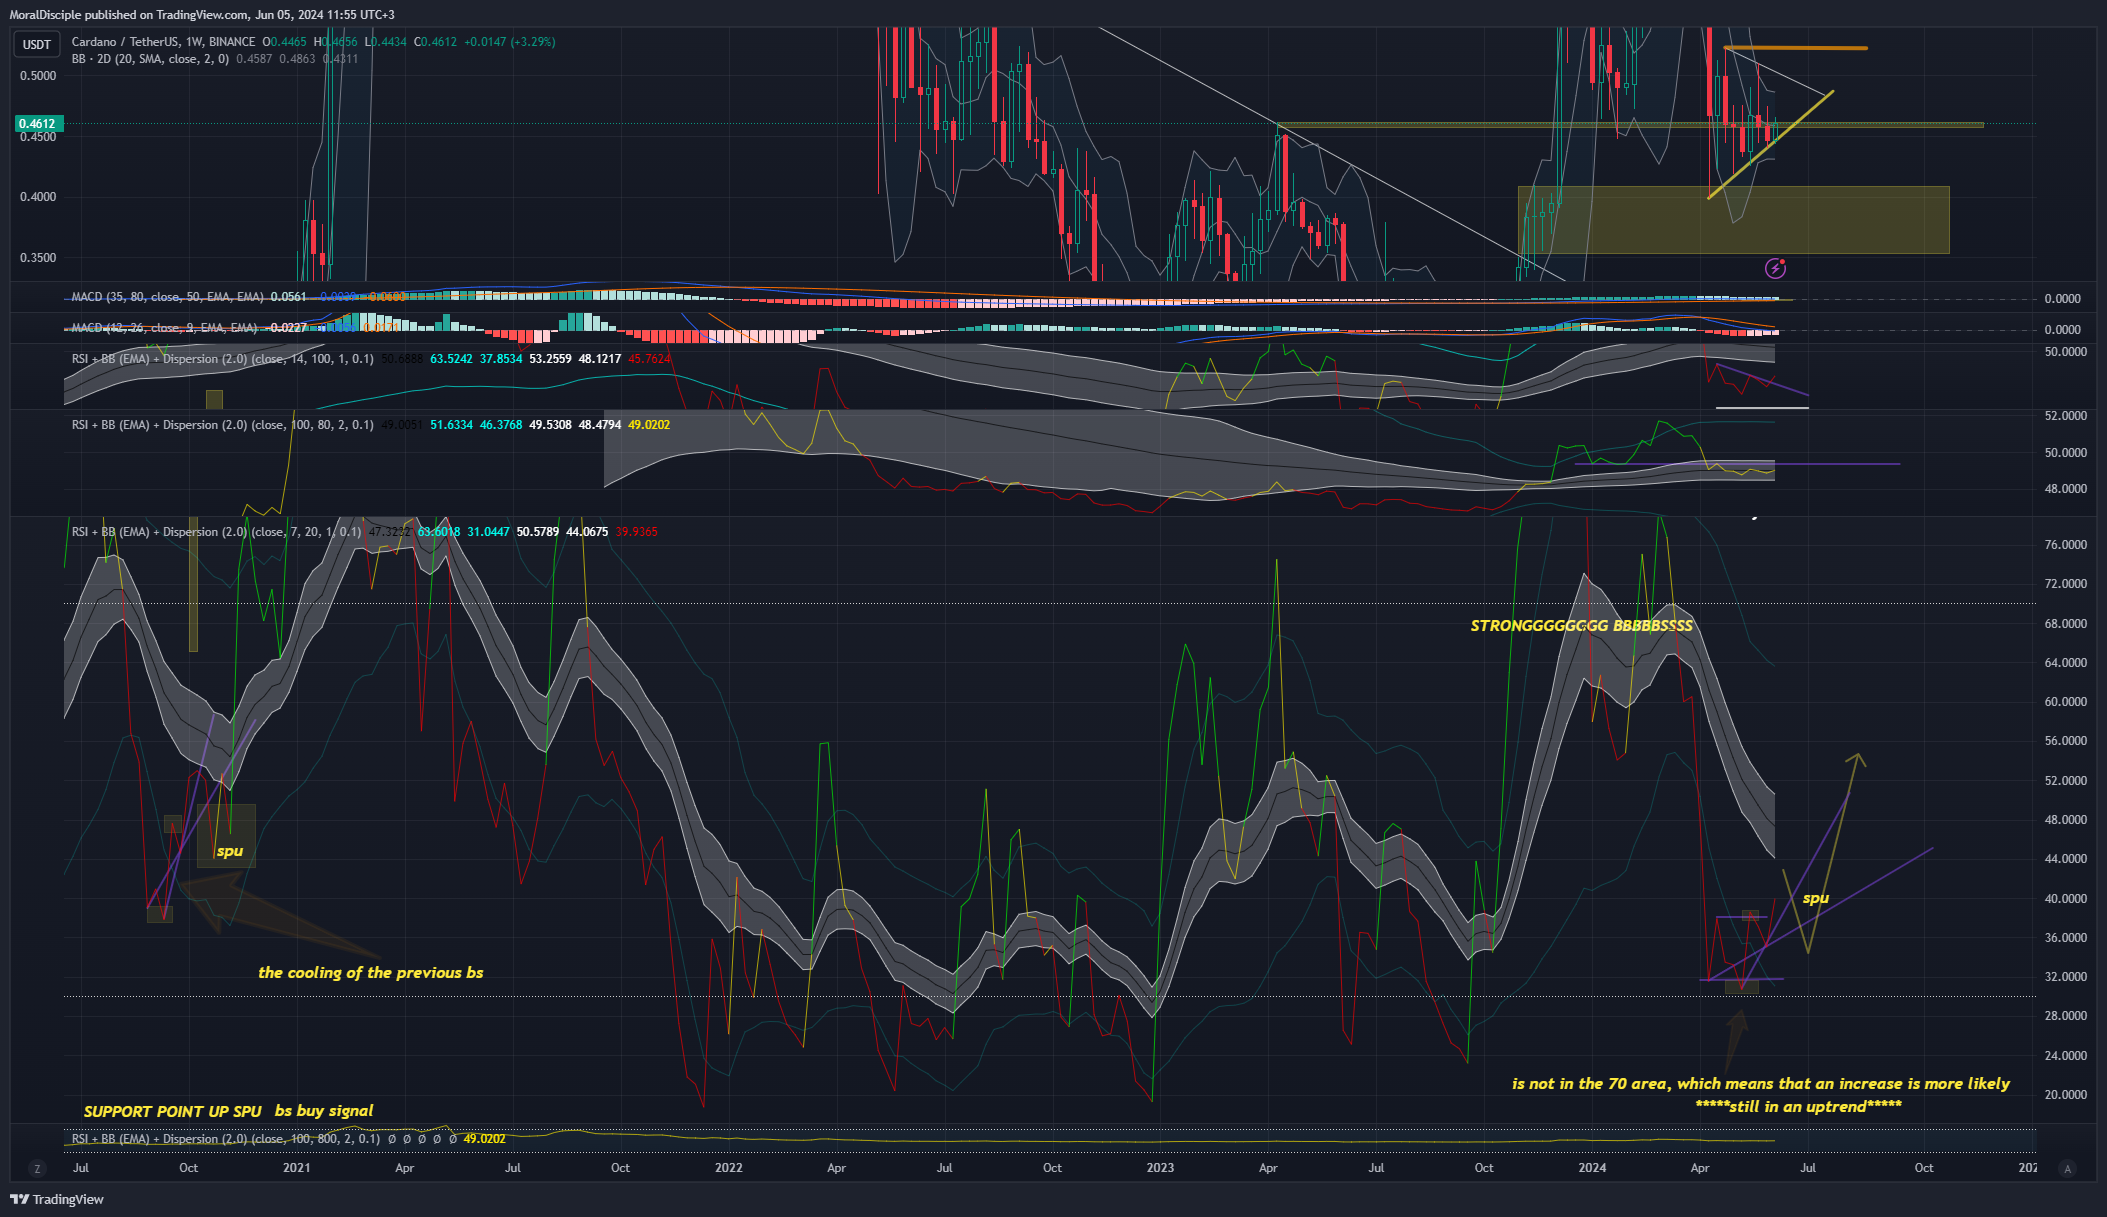Image resolution: width=2107 pixels, height=1217 pixels.
Task: Click the closing value C0.4612 in legend
Action: click(x=436, y=42)
